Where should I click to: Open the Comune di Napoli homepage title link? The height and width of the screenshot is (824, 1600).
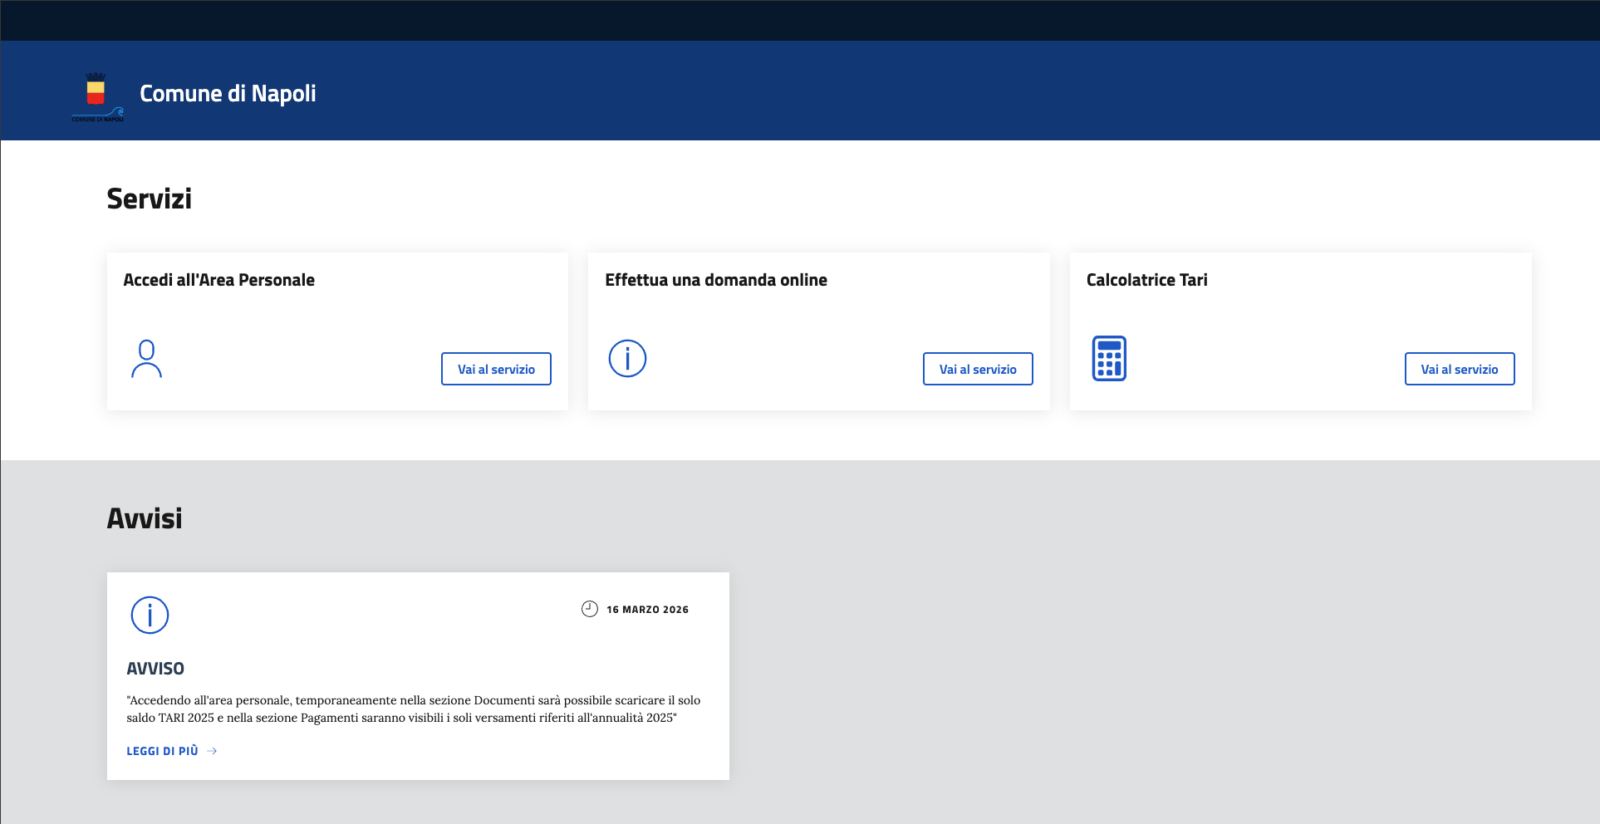227,94
